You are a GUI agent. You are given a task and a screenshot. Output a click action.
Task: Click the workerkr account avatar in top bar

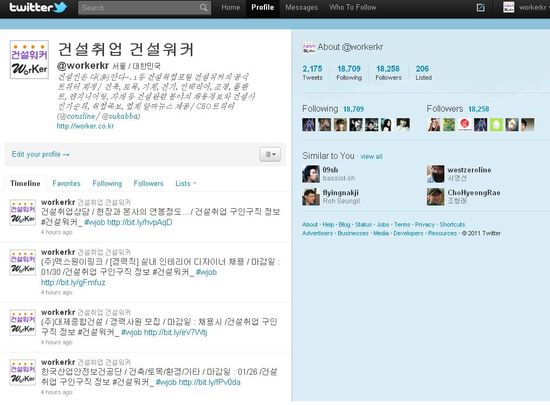pos(509,7)
